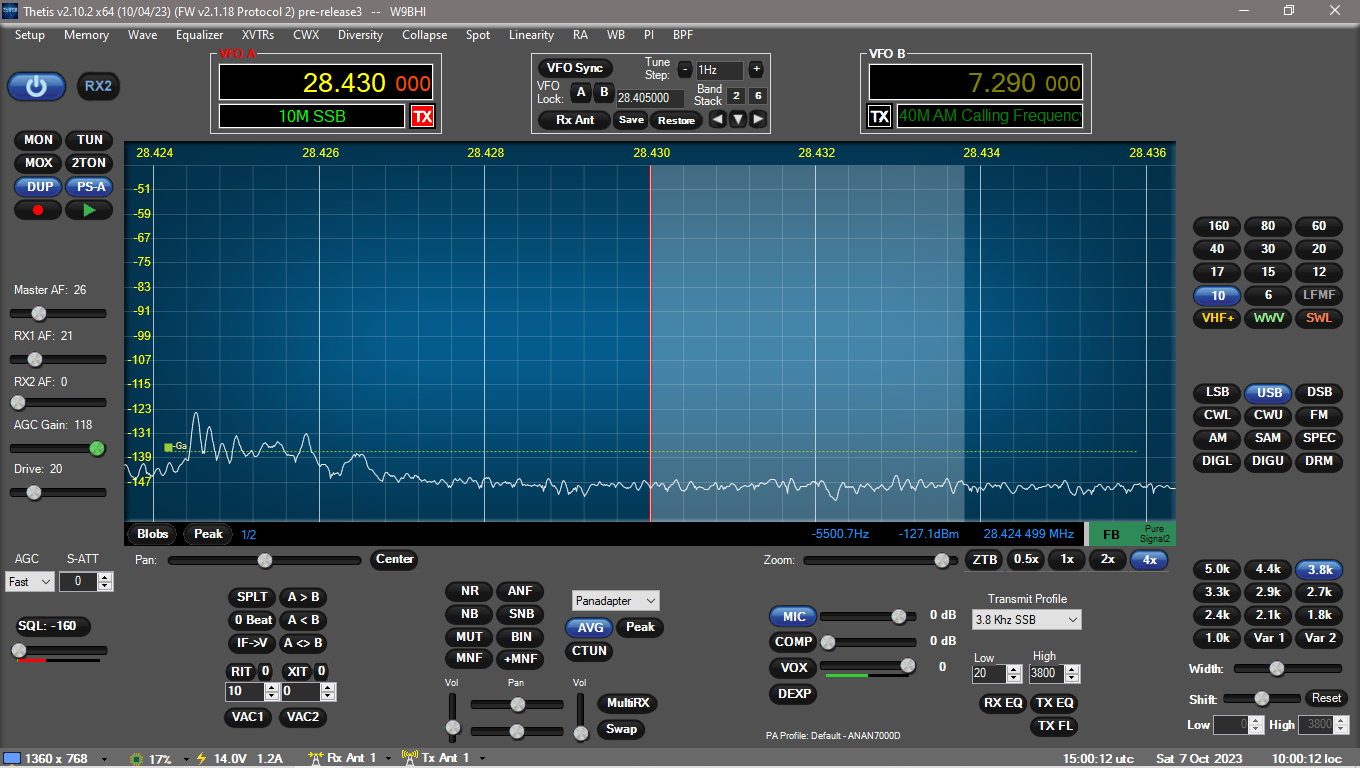Click the VFO Sync button
Screen dimensions: 1360x768
(575, 68)
